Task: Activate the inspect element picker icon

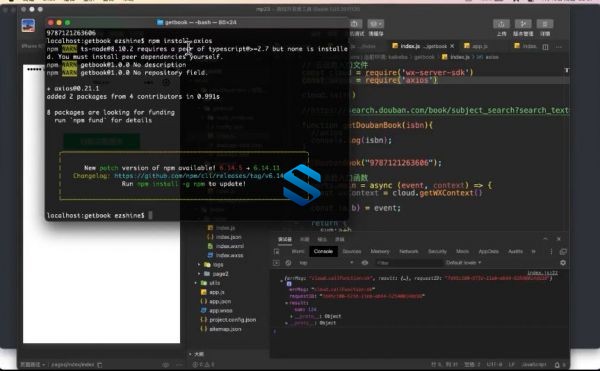Action: 277,252
